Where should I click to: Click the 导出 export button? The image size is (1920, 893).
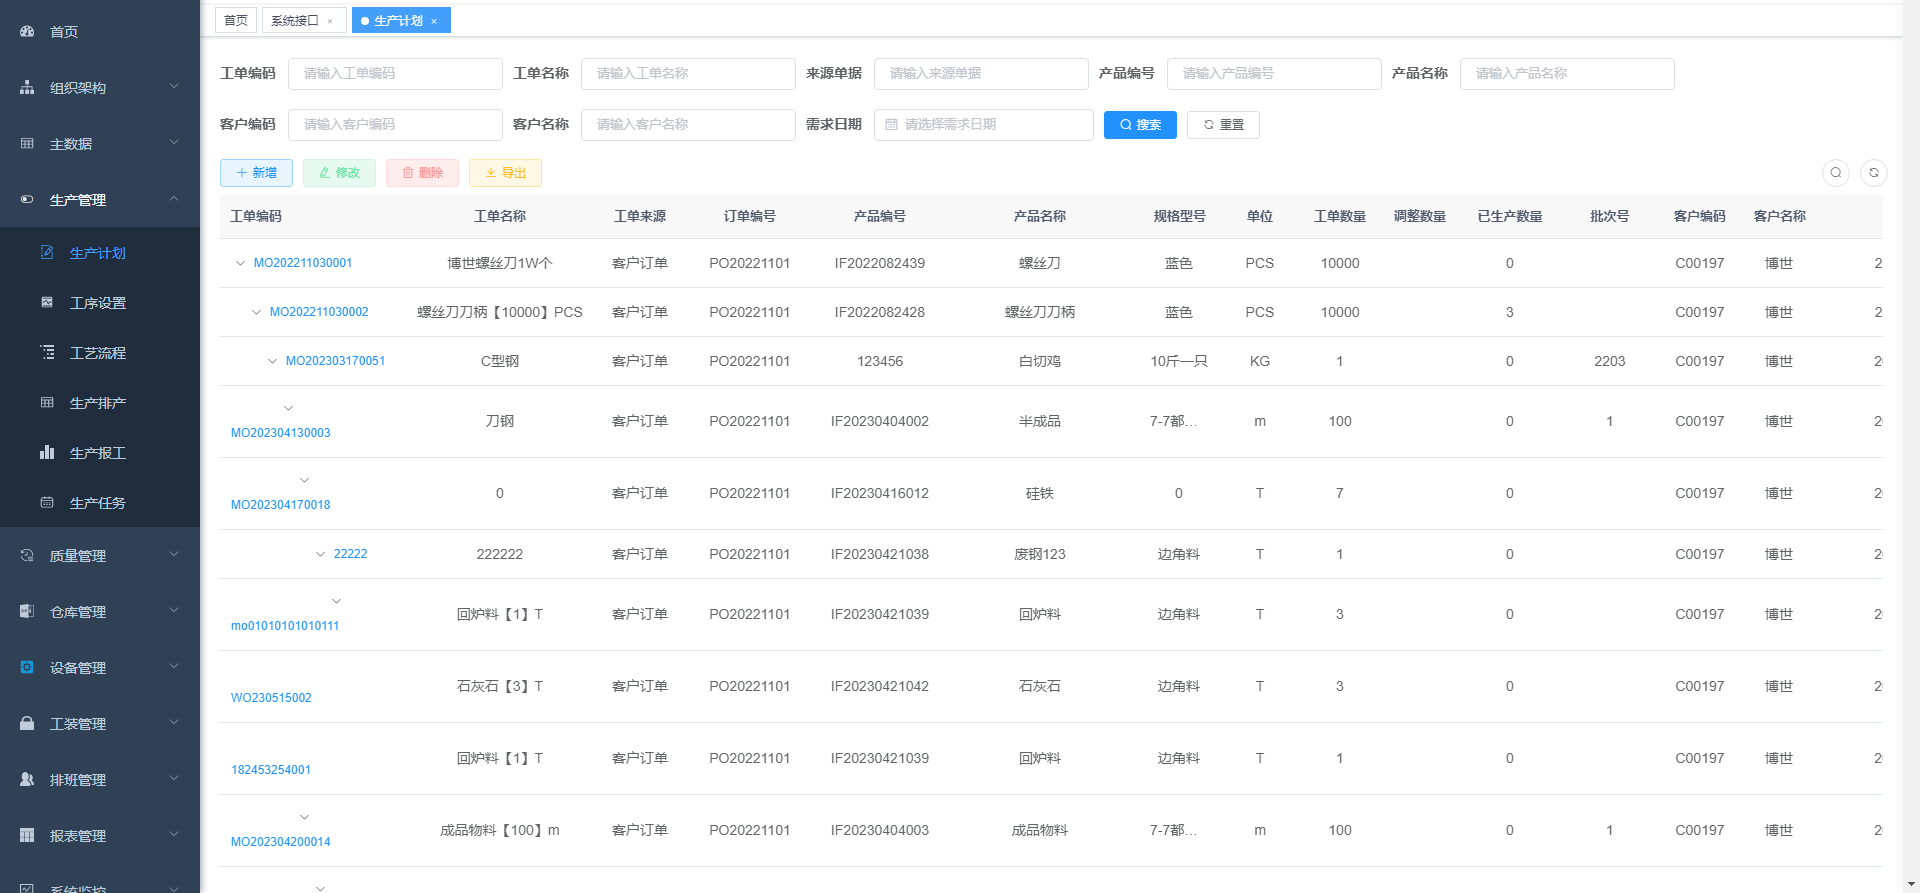coord(505,173)
